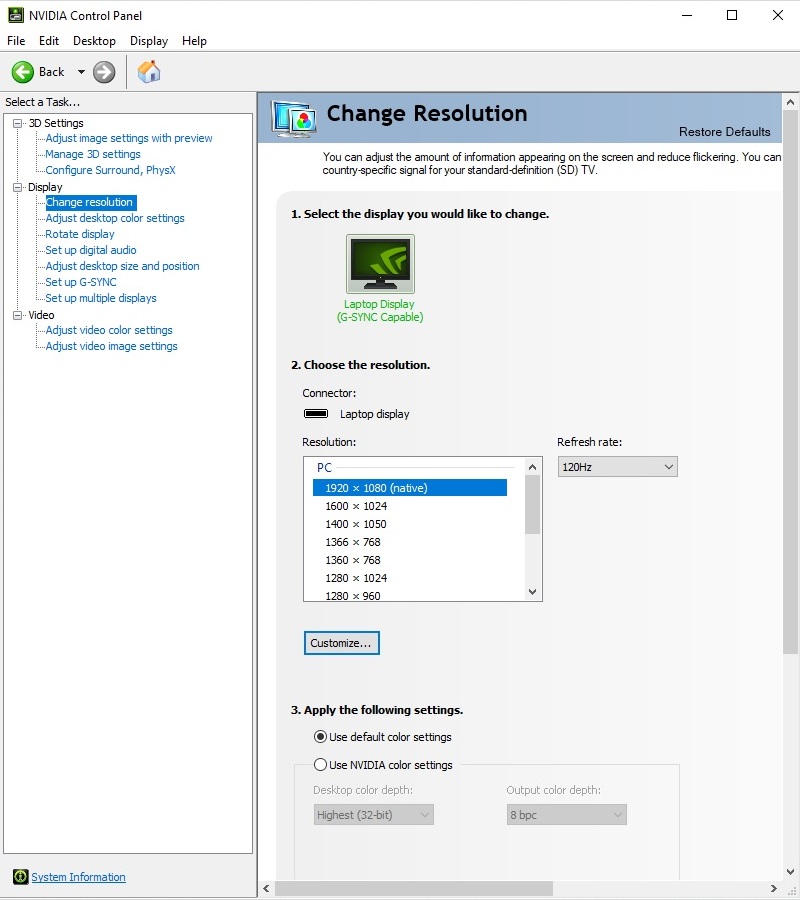
Task: Open Adjust desktop size and position
Action: (x=122, y=266)
